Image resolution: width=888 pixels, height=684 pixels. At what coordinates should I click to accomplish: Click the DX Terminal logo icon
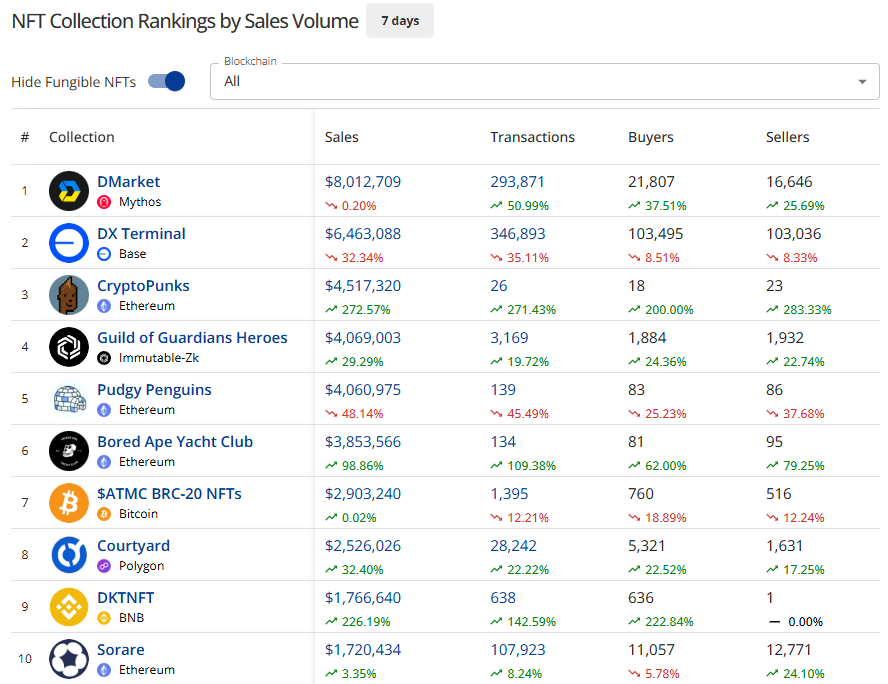pyautogui.click(x=69, y=243)
